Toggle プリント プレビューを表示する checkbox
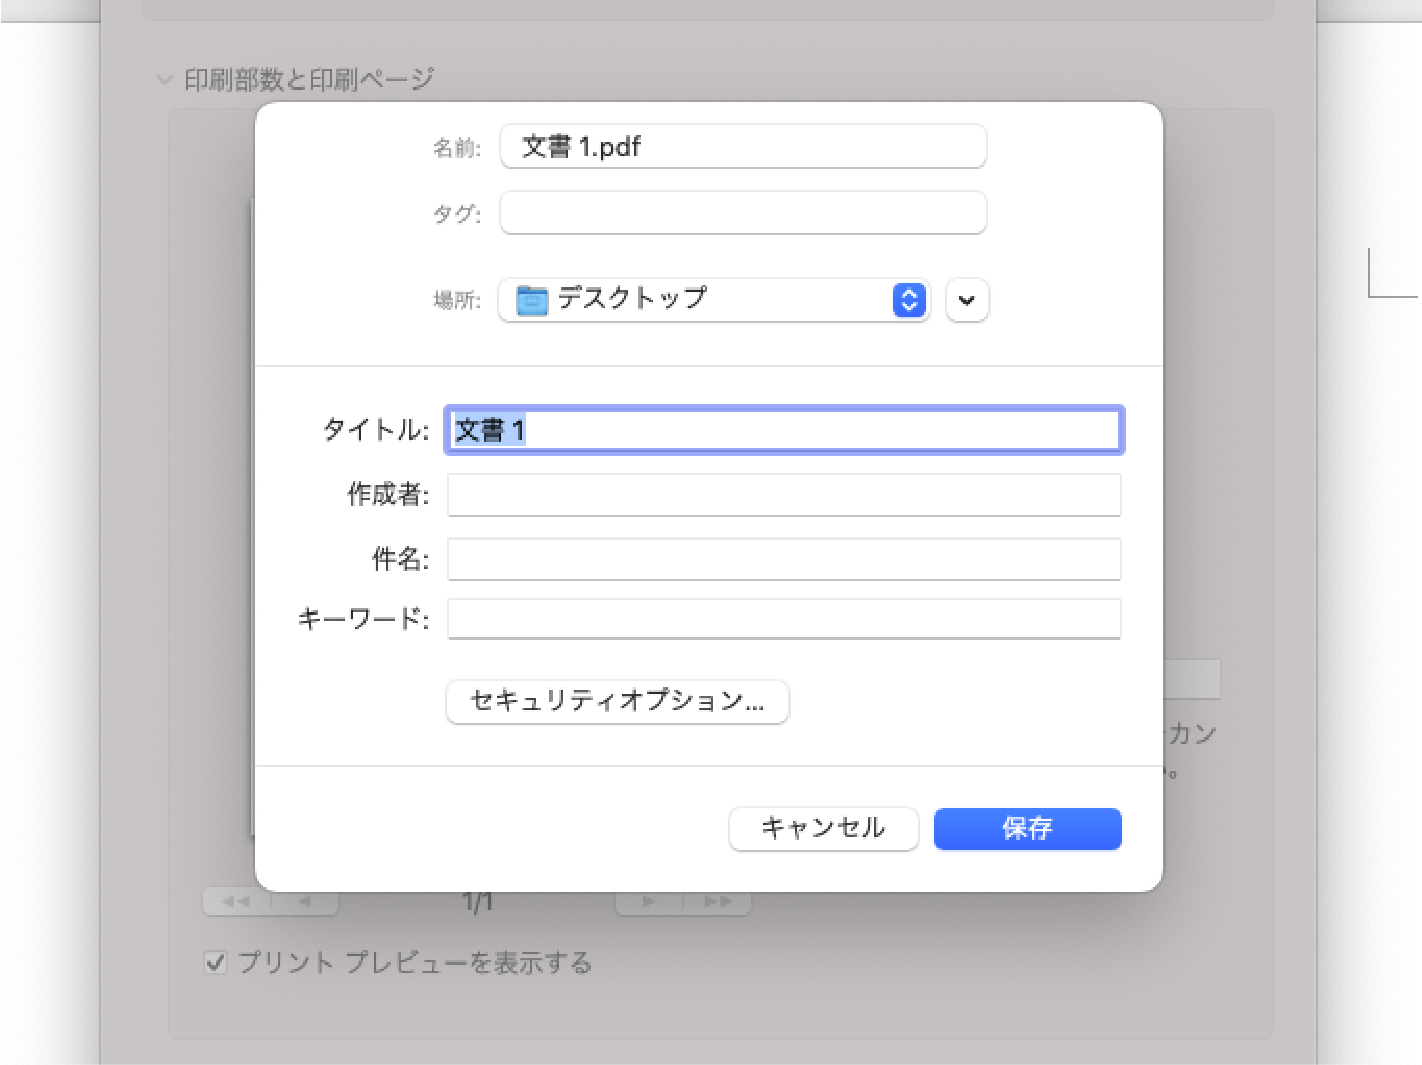Screen dimensions: 1422x1065 coord(215,962)
